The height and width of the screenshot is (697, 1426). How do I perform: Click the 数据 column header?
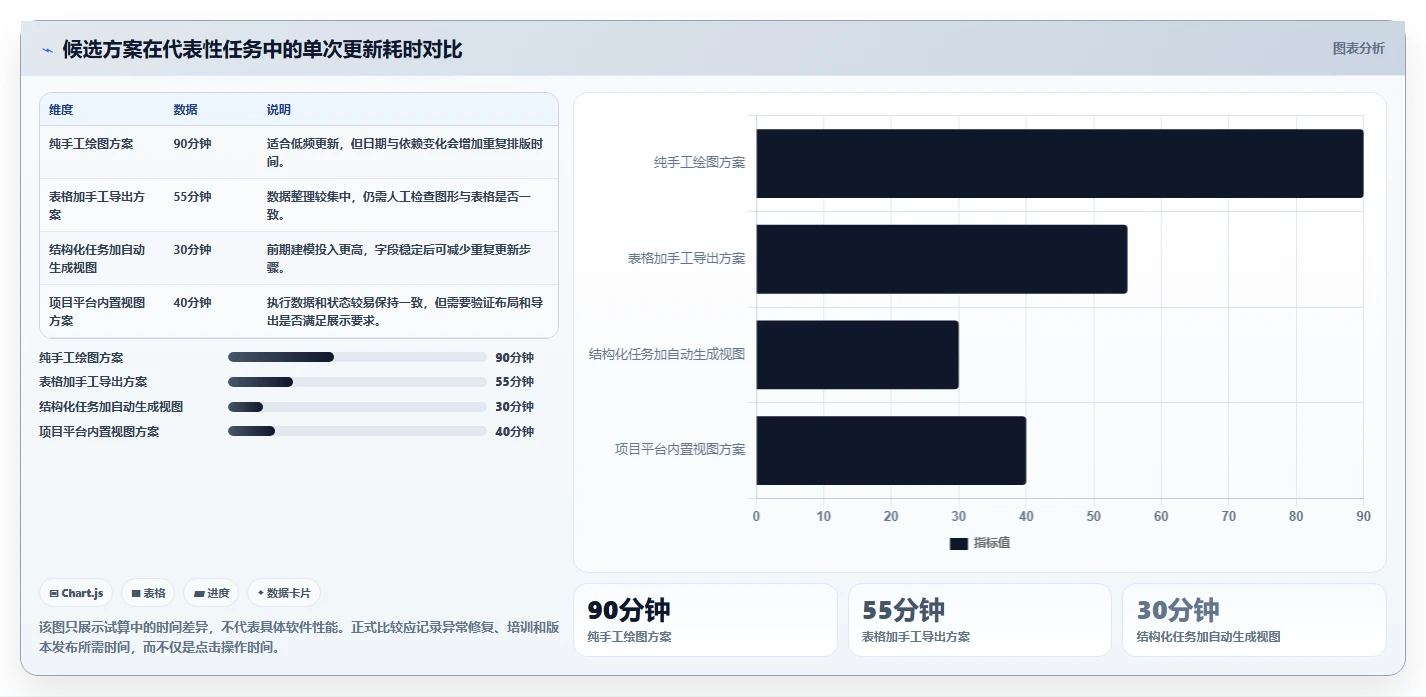[185, 110]
